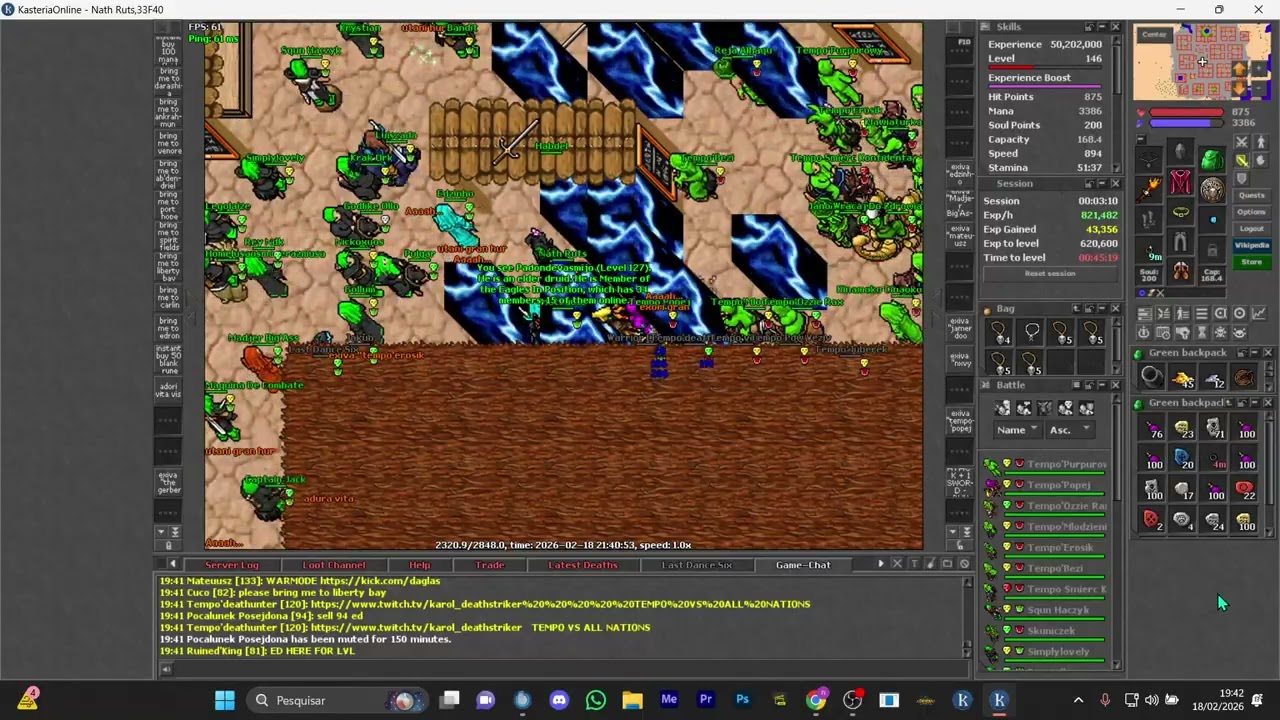The width and height of the screenshot is (1280, 720).
Task: Close the Skills panel
Action: click(1115, 27)
